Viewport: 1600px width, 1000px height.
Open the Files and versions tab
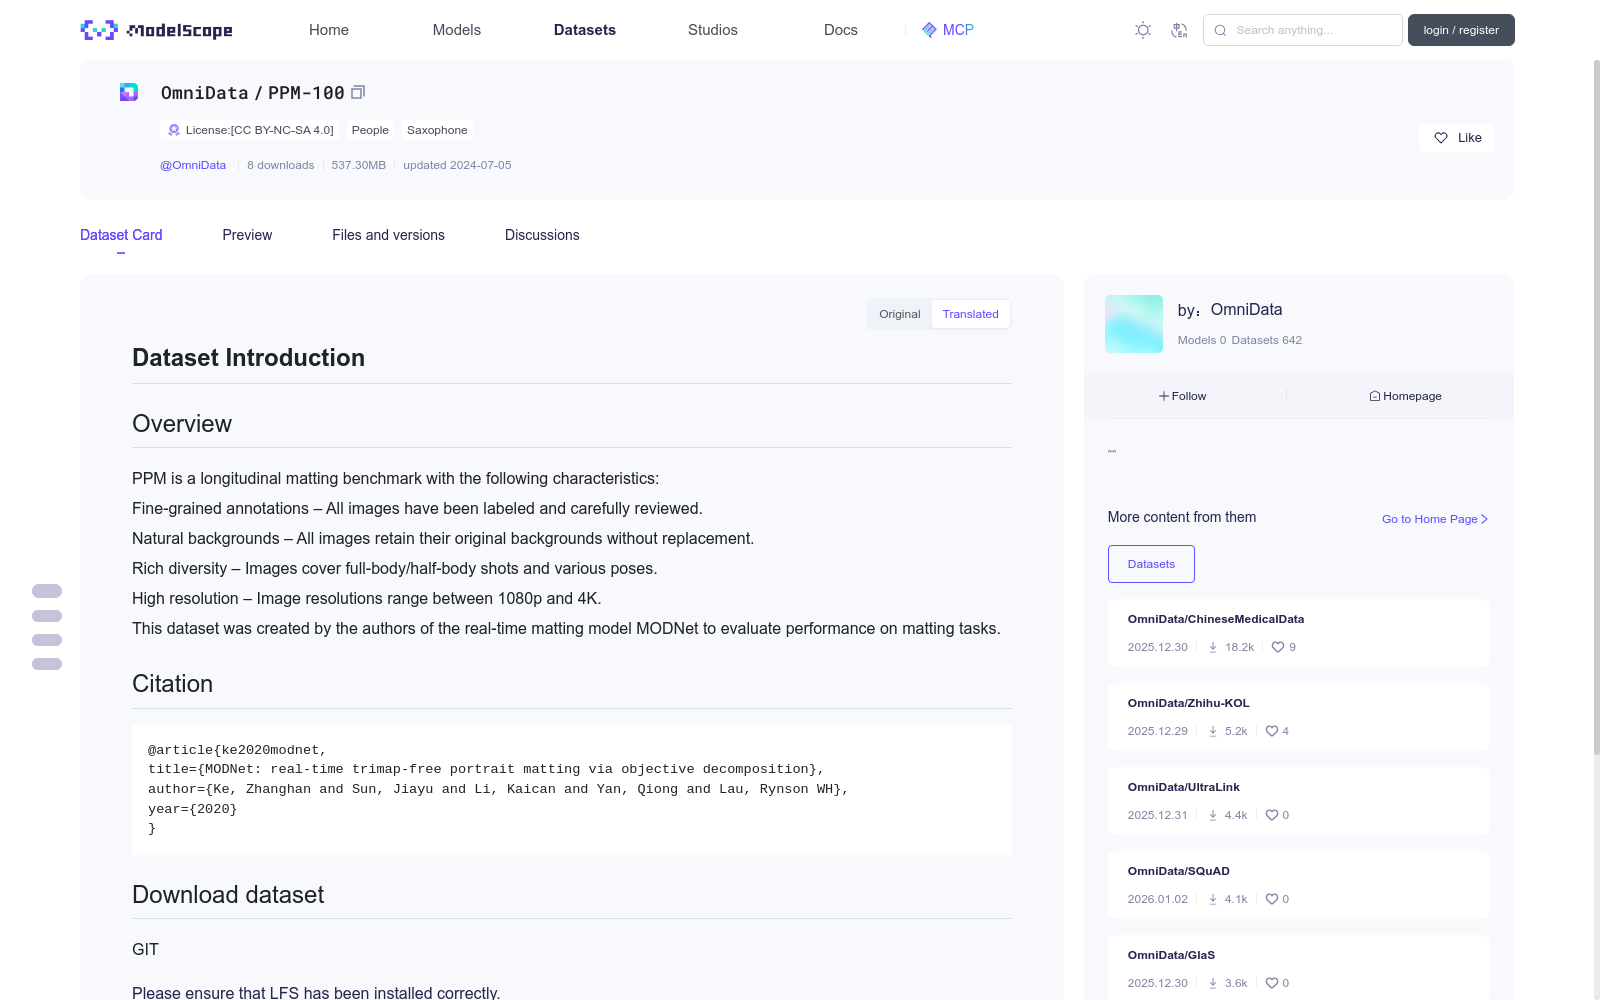coord(388,235)
